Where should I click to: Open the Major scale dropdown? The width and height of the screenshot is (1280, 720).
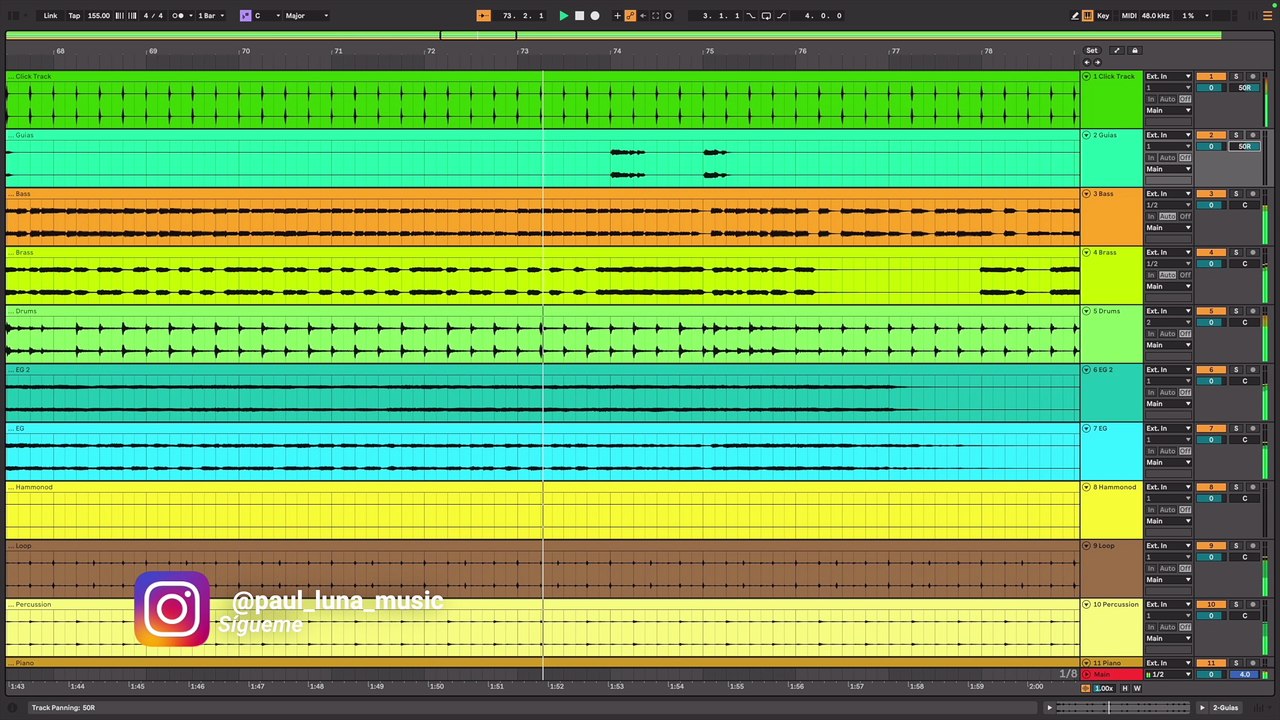coord(306,15)
